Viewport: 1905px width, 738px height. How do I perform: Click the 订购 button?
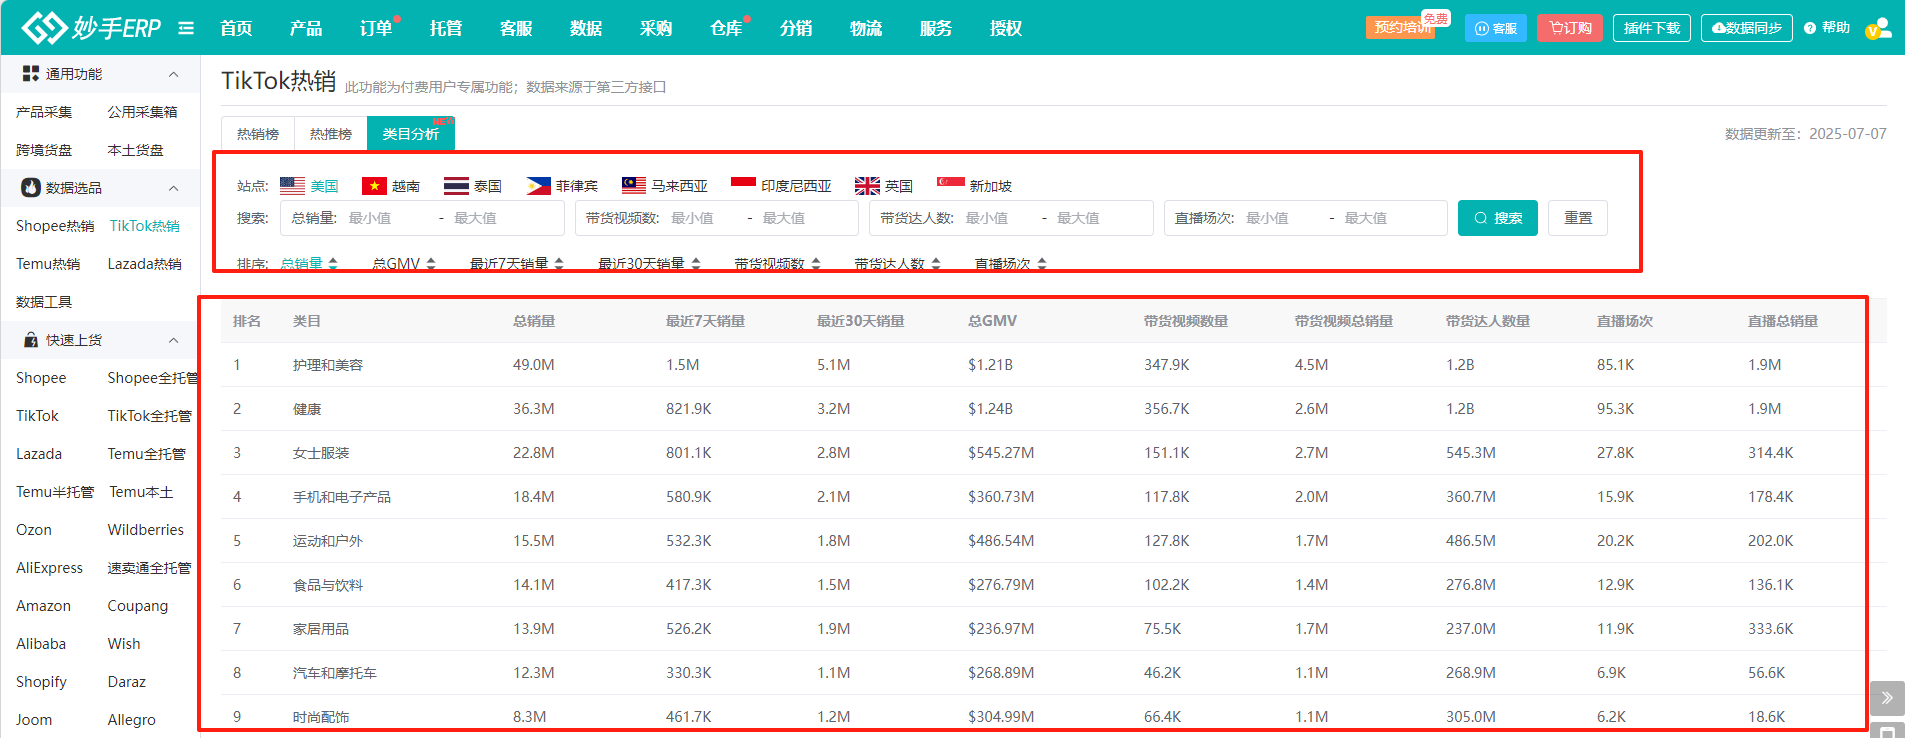[1570, 28]
